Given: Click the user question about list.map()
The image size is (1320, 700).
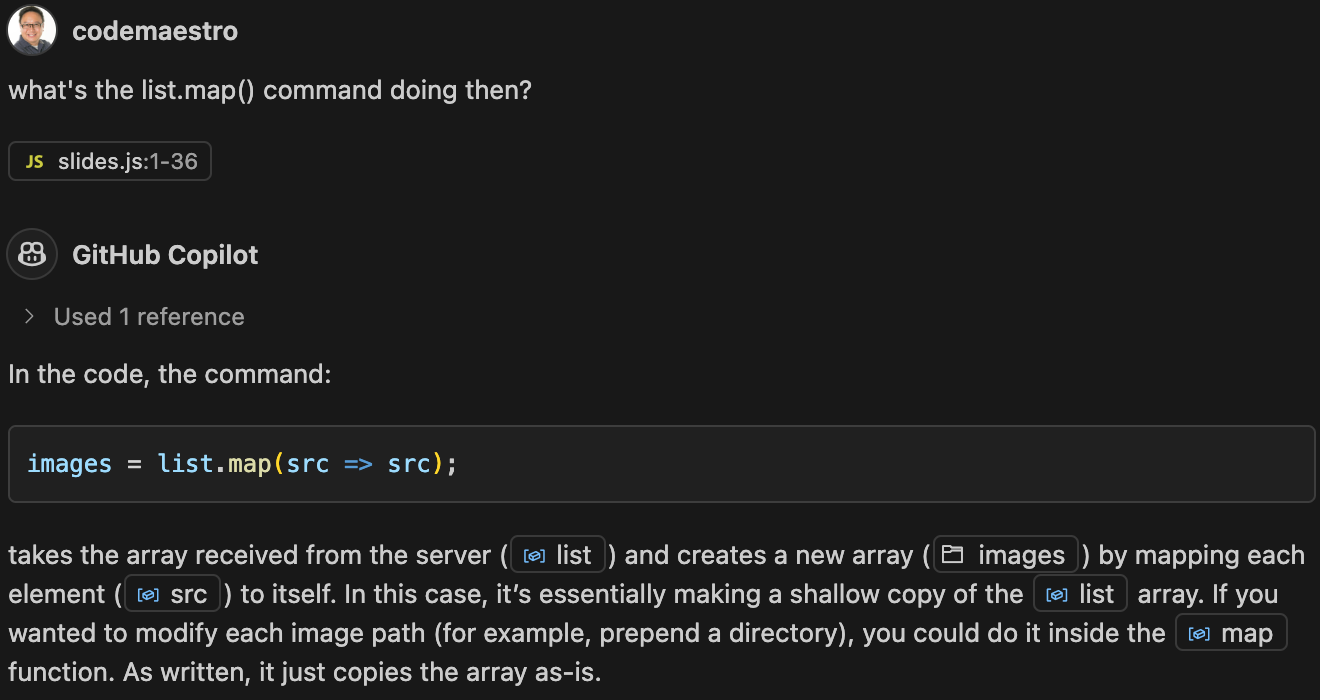Looking at the screenshot, I should 270,90.
